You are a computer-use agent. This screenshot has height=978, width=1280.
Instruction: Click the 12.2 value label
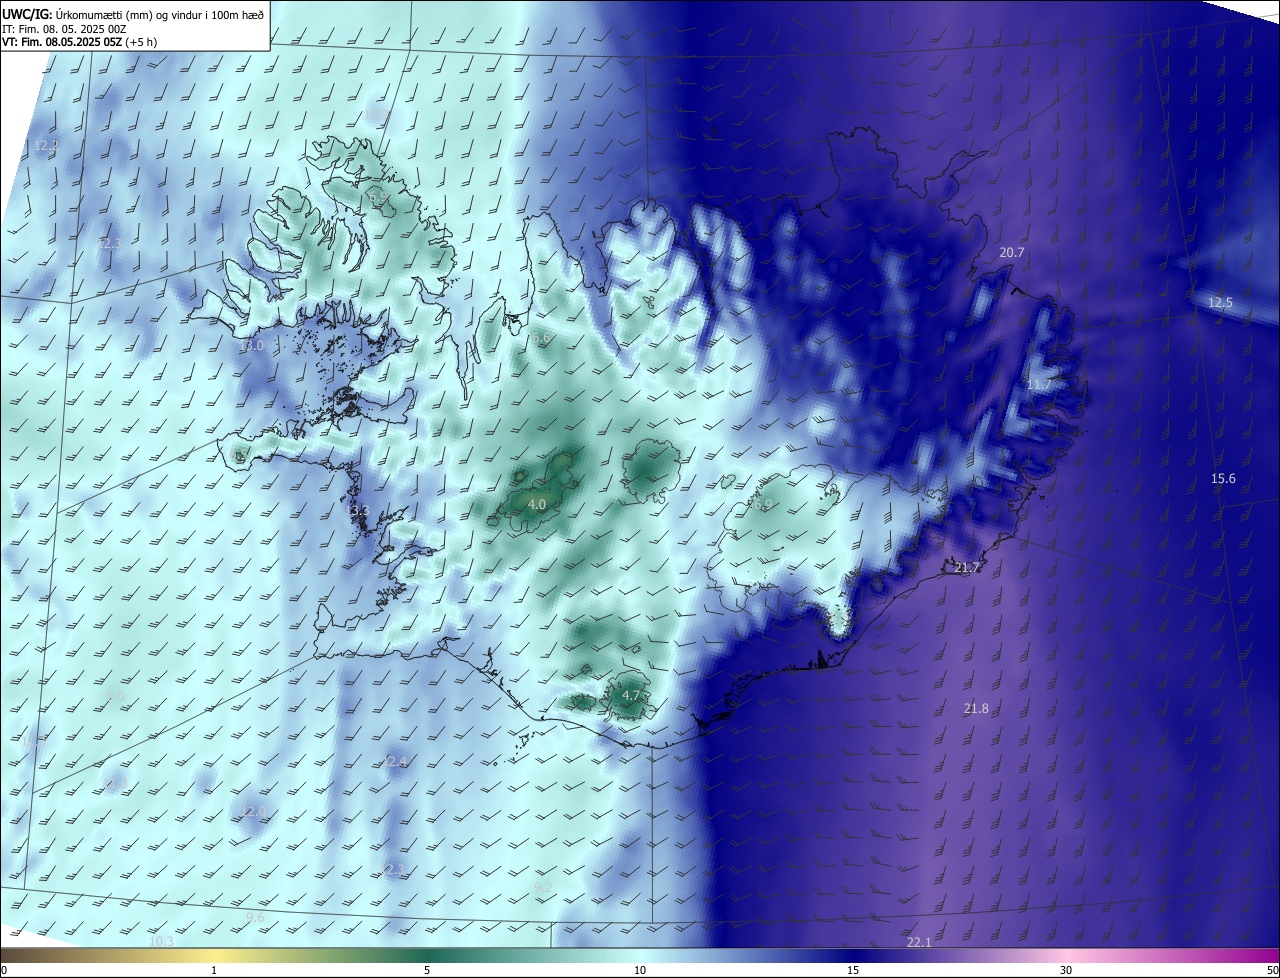coord(46,146)
